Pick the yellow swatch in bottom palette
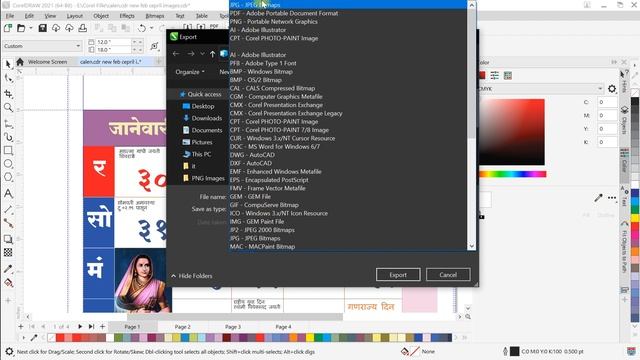The image size is (640, 360). [x=310, y=338]
